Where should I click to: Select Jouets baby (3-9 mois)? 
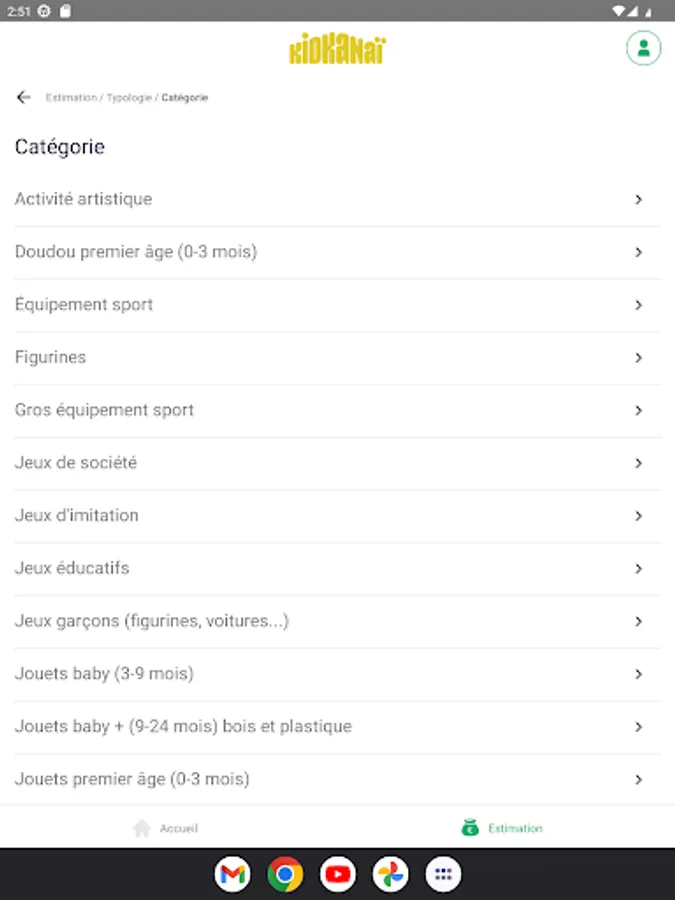click(104, 674)
